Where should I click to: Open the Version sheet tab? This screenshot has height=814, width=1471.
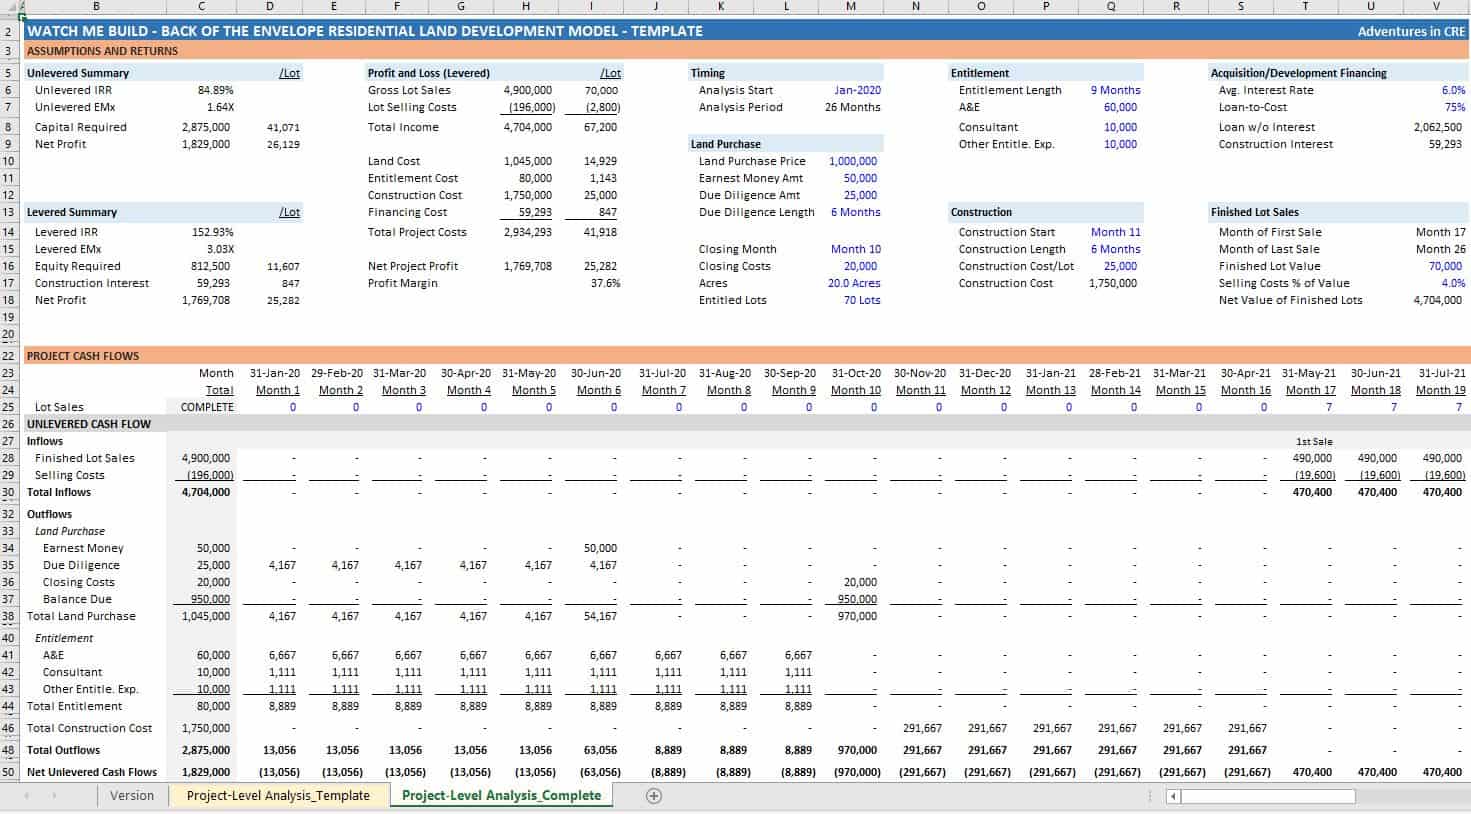point(132,796)
